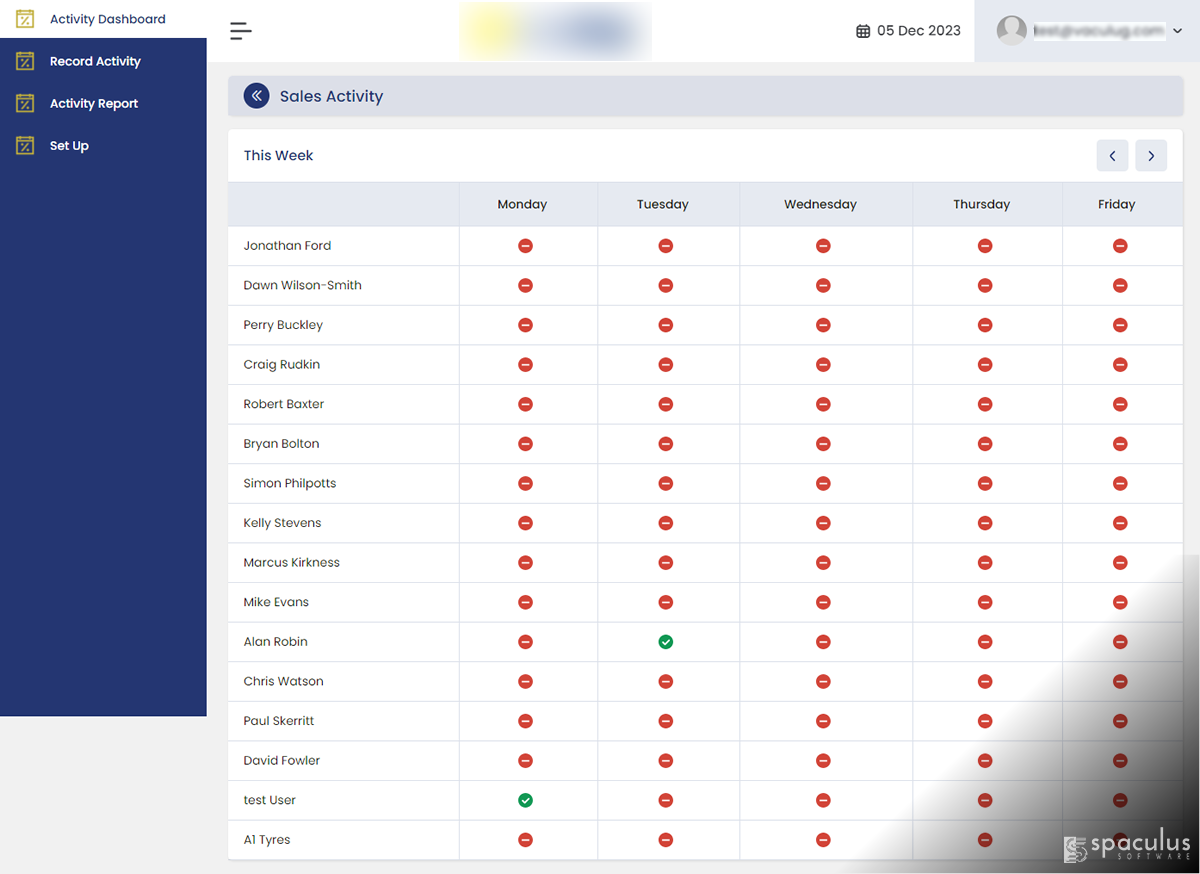
Task: Open Activity Dashboard from the sidebar
Action: (x=107, y=19)
